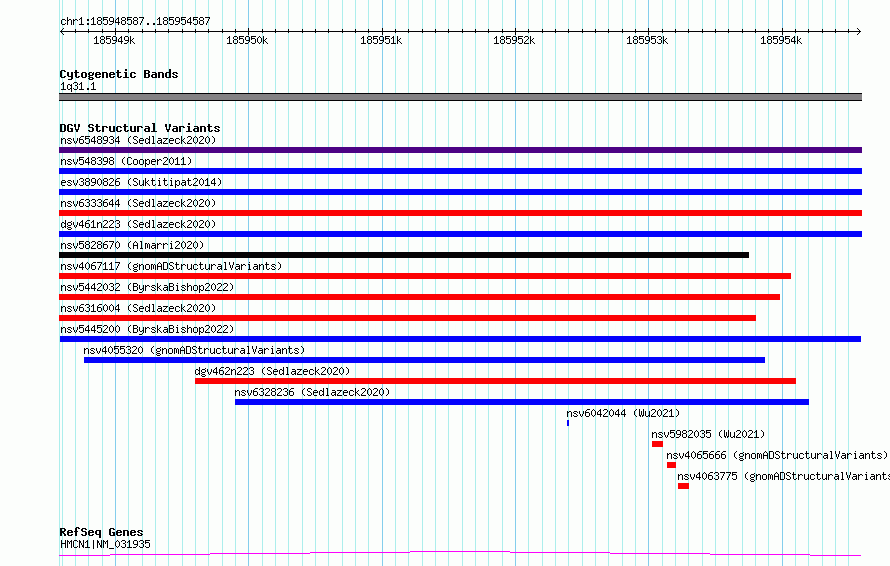This screenshot has width=890, height=566.
Task: Click the DGV Structural Variants heading
Action: (x=140, y=128)
